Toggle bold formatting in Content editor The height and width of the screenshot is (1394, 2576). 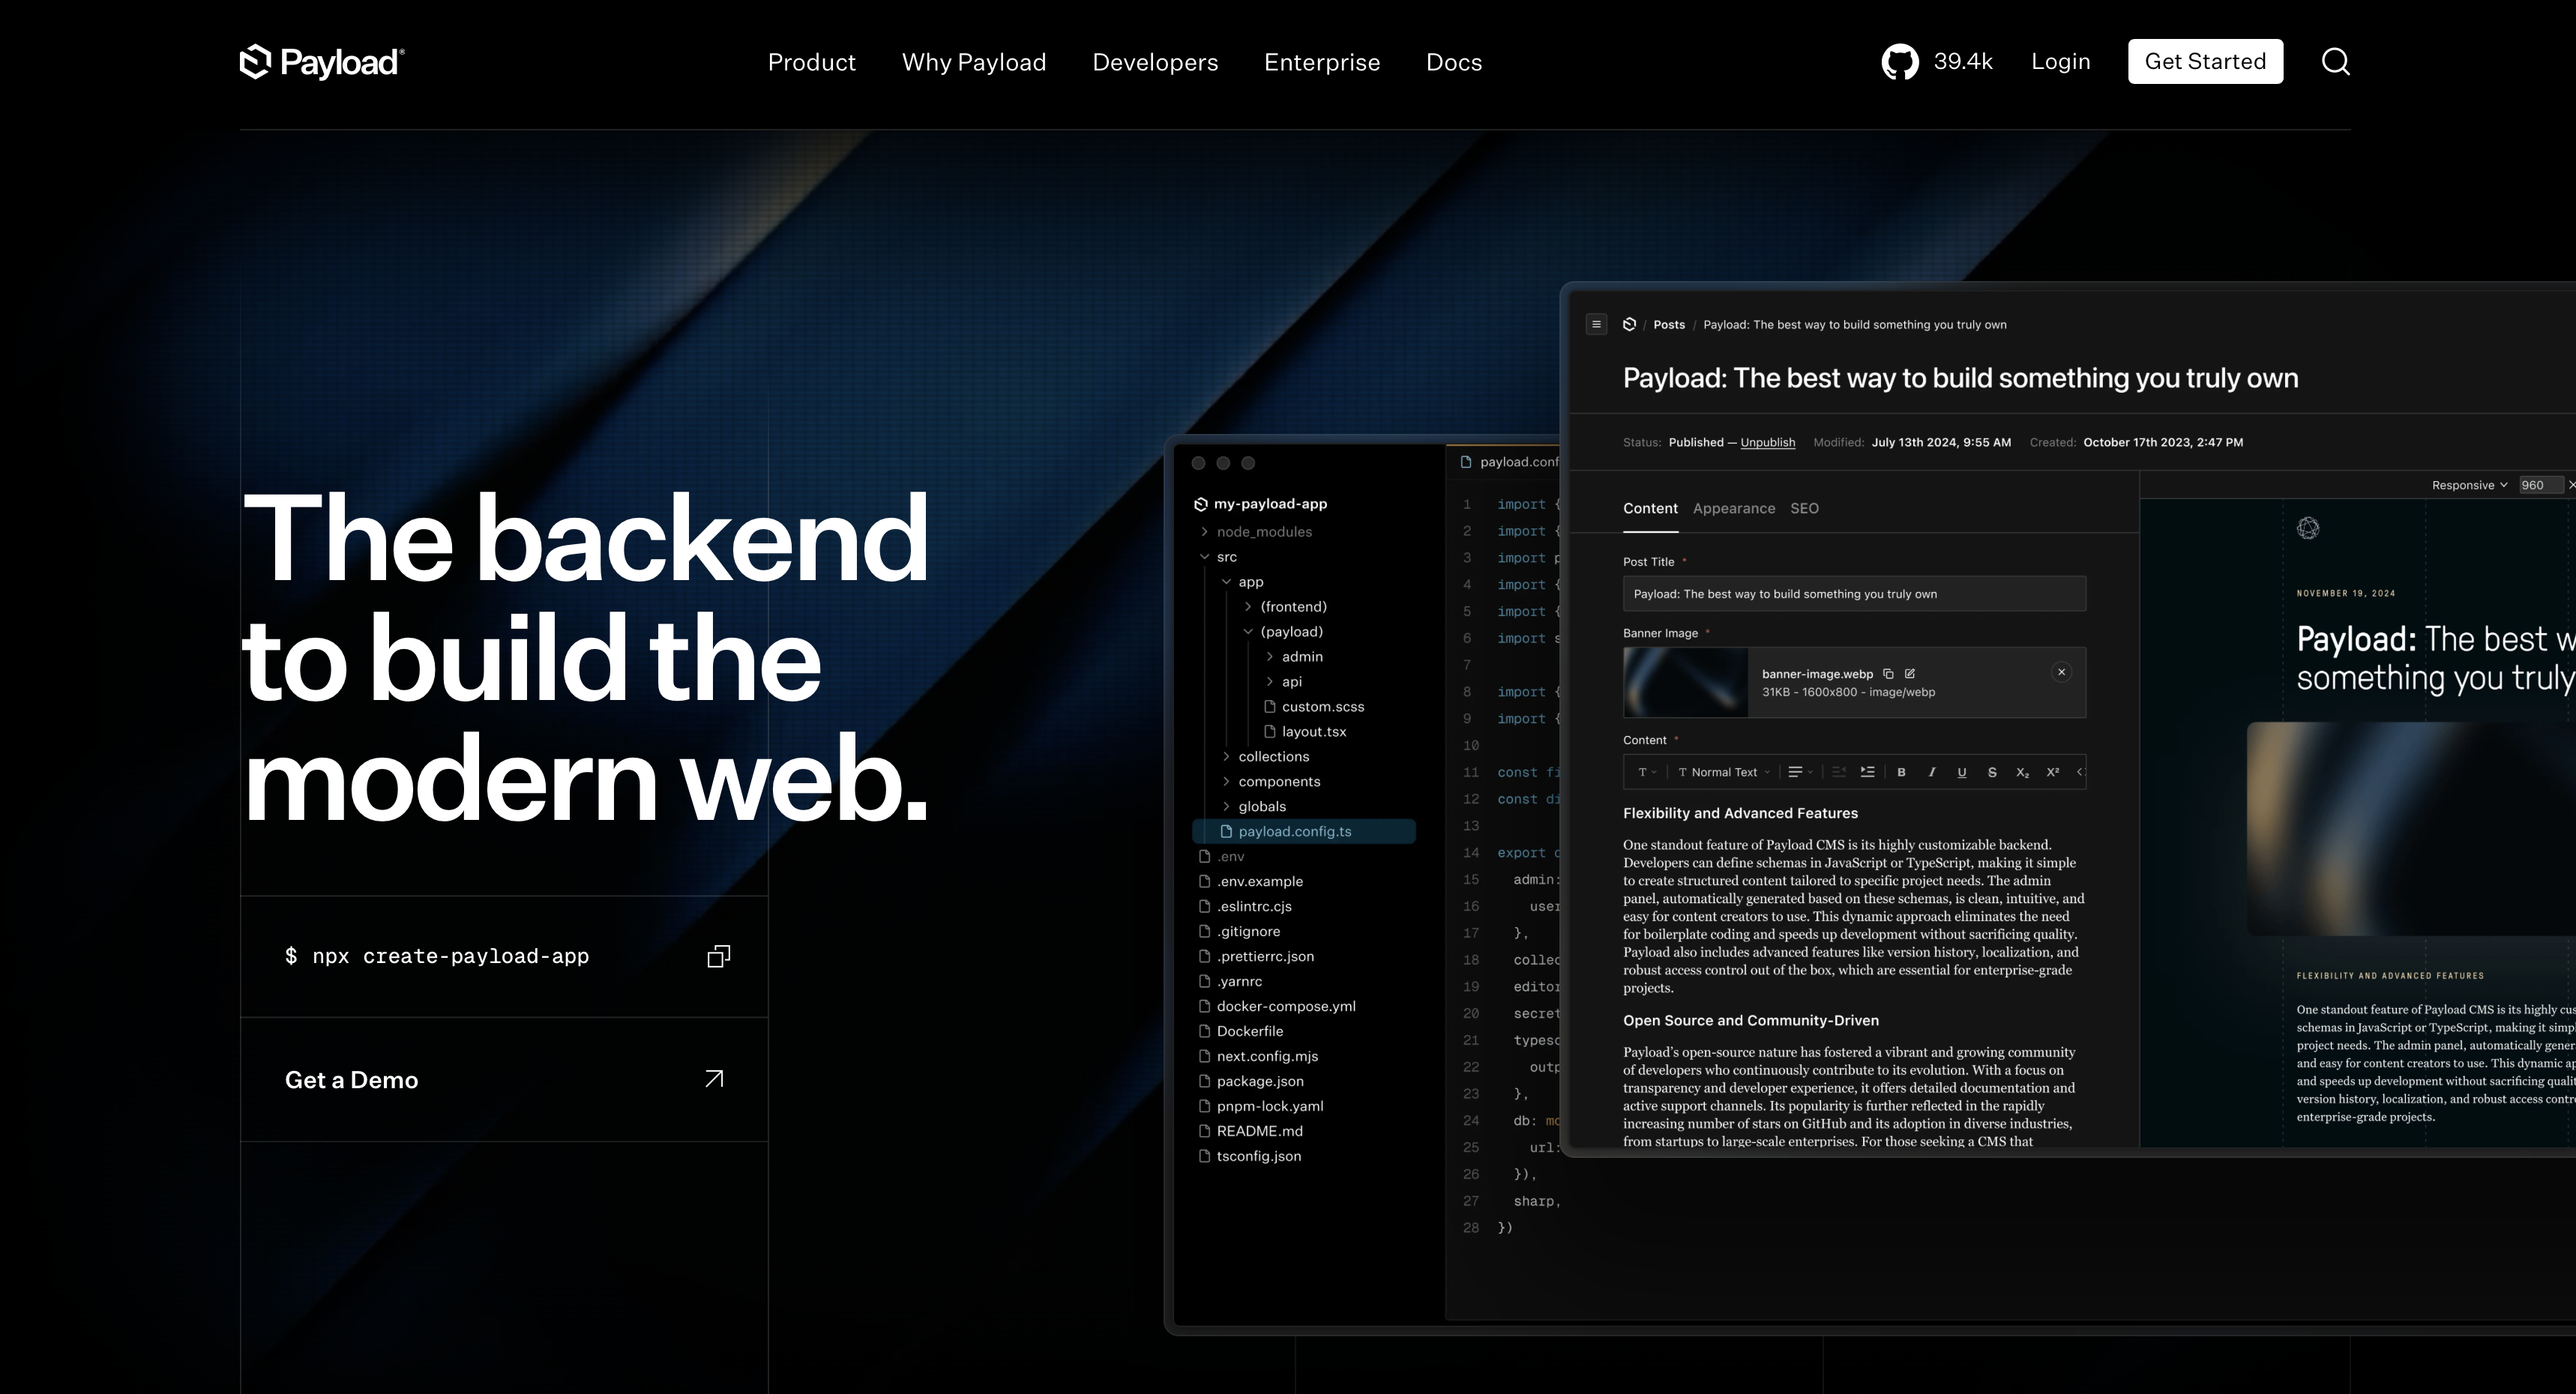(x=1901, y=772)
